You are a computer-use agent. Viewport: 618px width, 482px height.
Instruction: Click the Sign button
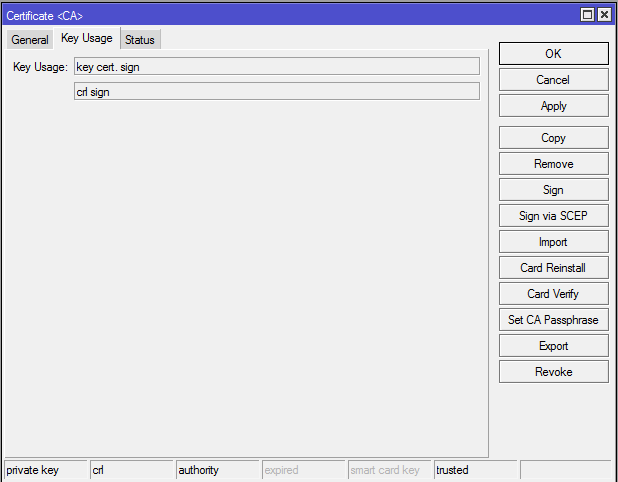coord(553,190)
